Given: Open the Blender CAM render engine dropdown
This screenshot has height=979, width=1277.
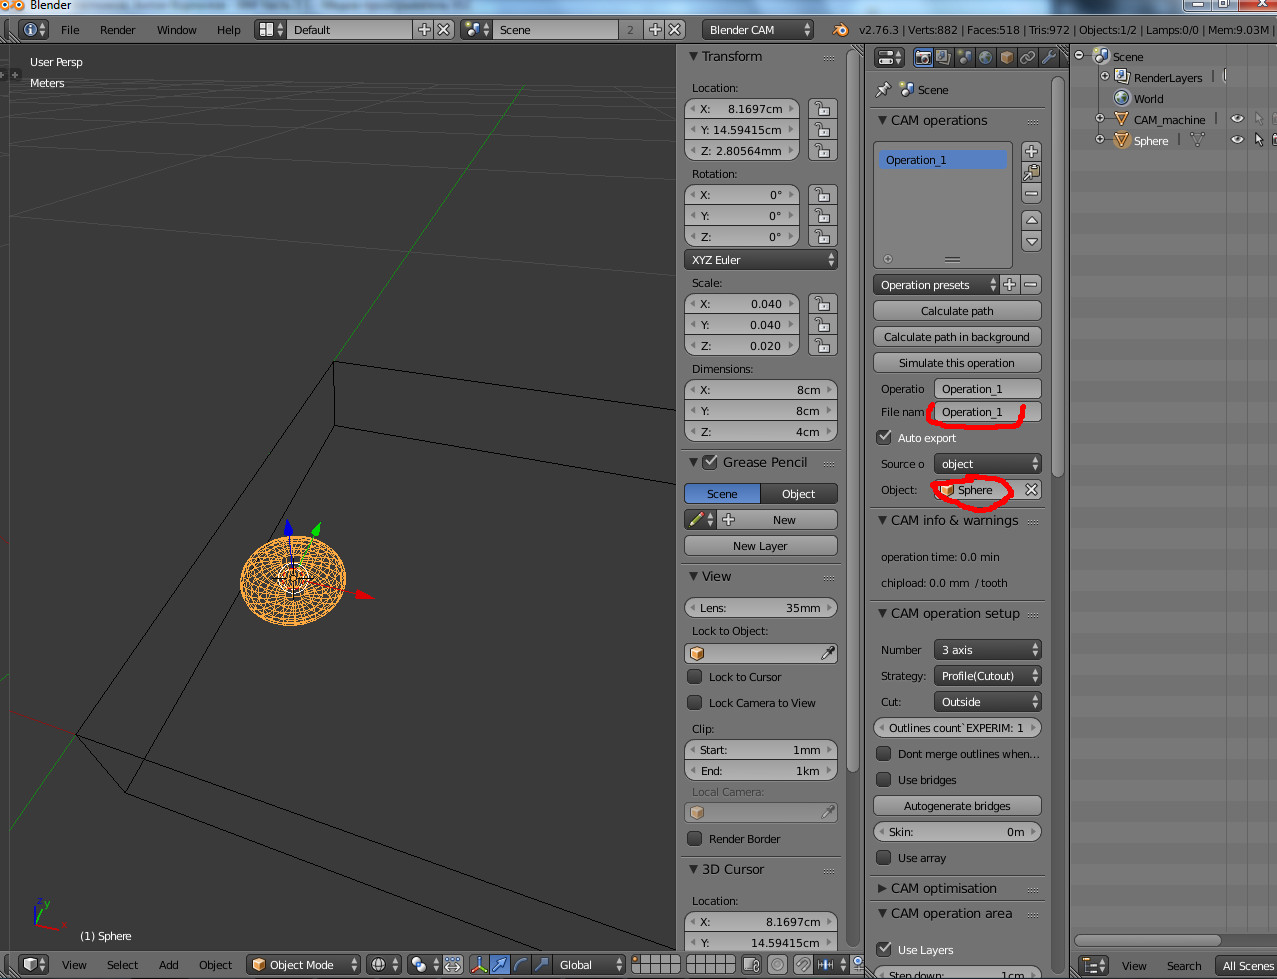Looking at the screenshot, I should (x=757, y=30).
